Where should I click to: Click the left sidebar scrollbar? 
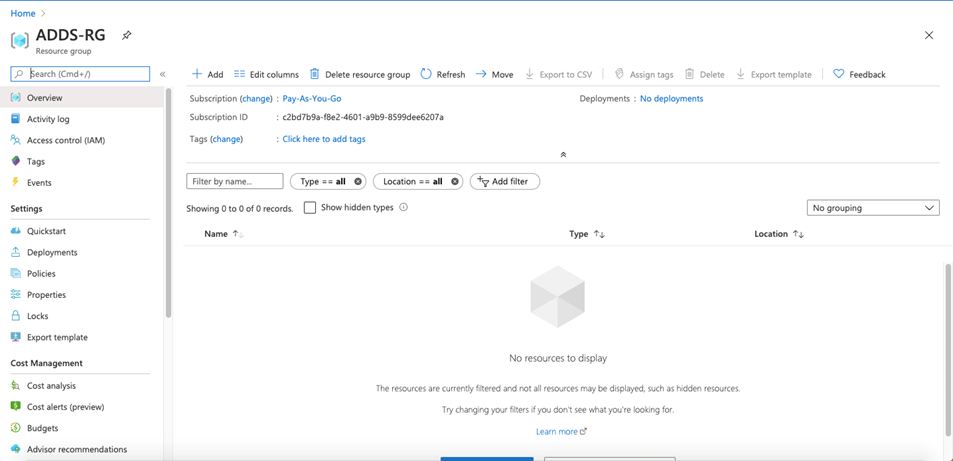point(168,201)
